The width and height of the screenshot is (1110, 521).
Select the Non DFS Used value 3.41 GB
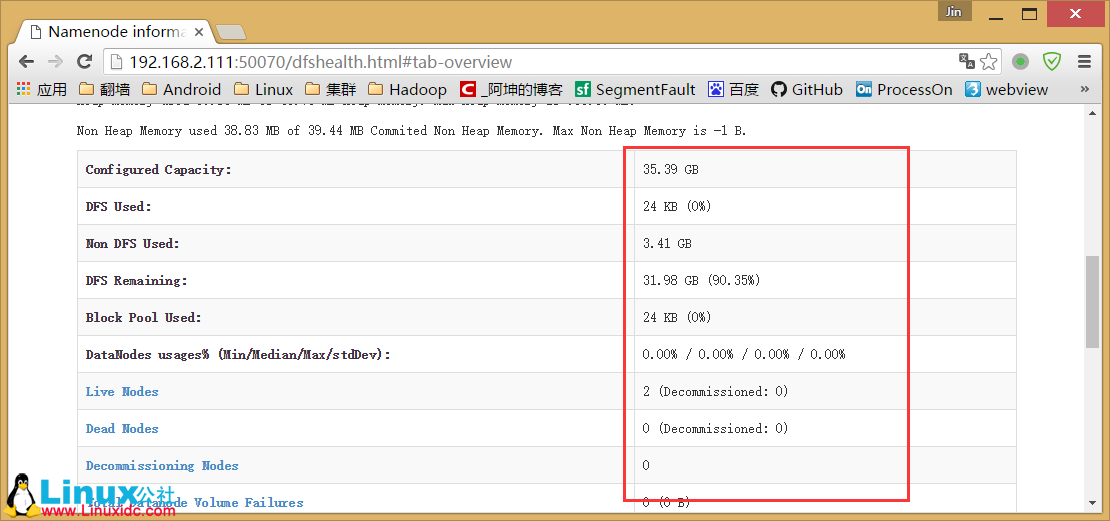(x=667, y=244)
